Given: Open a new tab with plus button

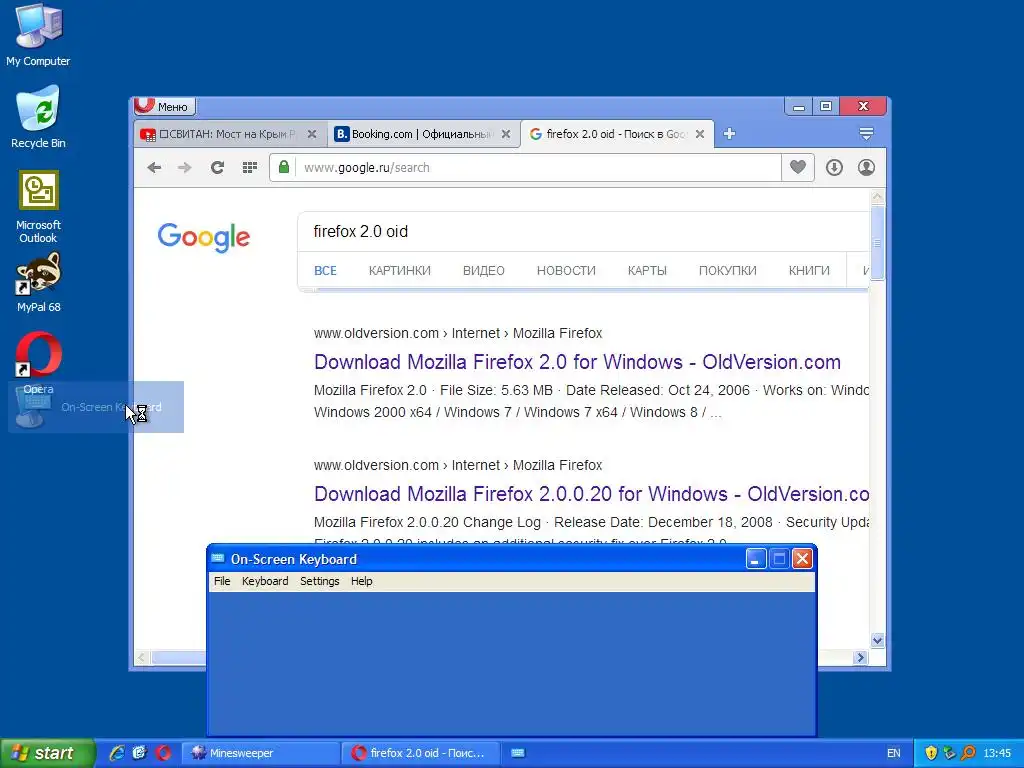Looking at the screenshot, I should point(729,134).
